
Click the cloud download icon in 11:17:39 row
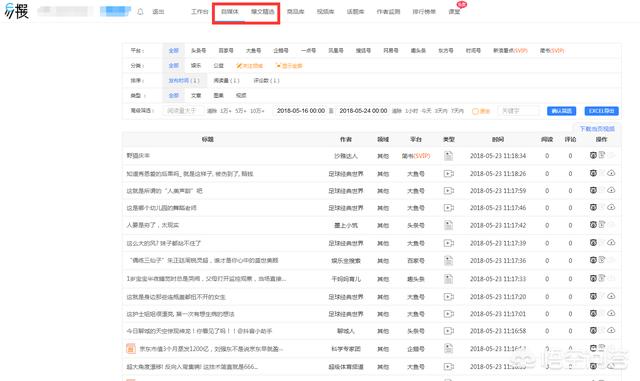(611, 243)
